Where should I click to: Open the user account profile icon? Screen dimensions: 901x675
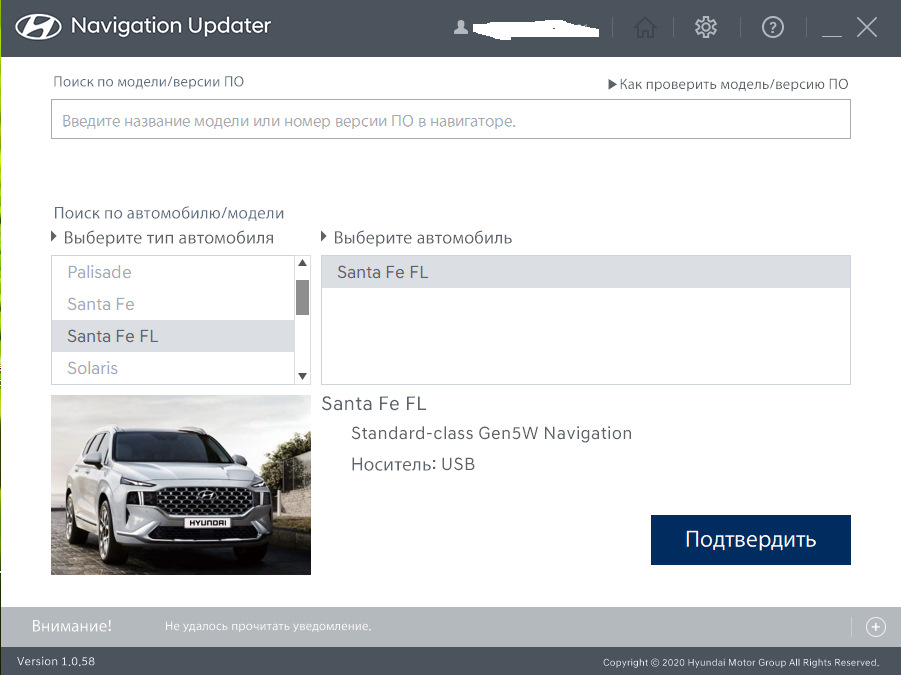click(460, 27)
